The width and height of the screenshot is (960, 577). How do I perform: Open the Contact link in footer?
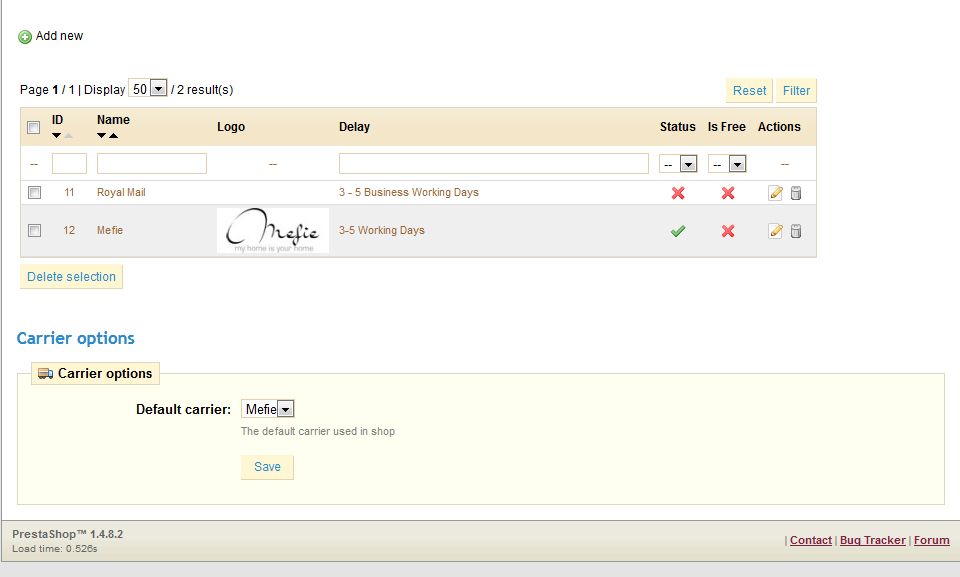click(811, 540)
